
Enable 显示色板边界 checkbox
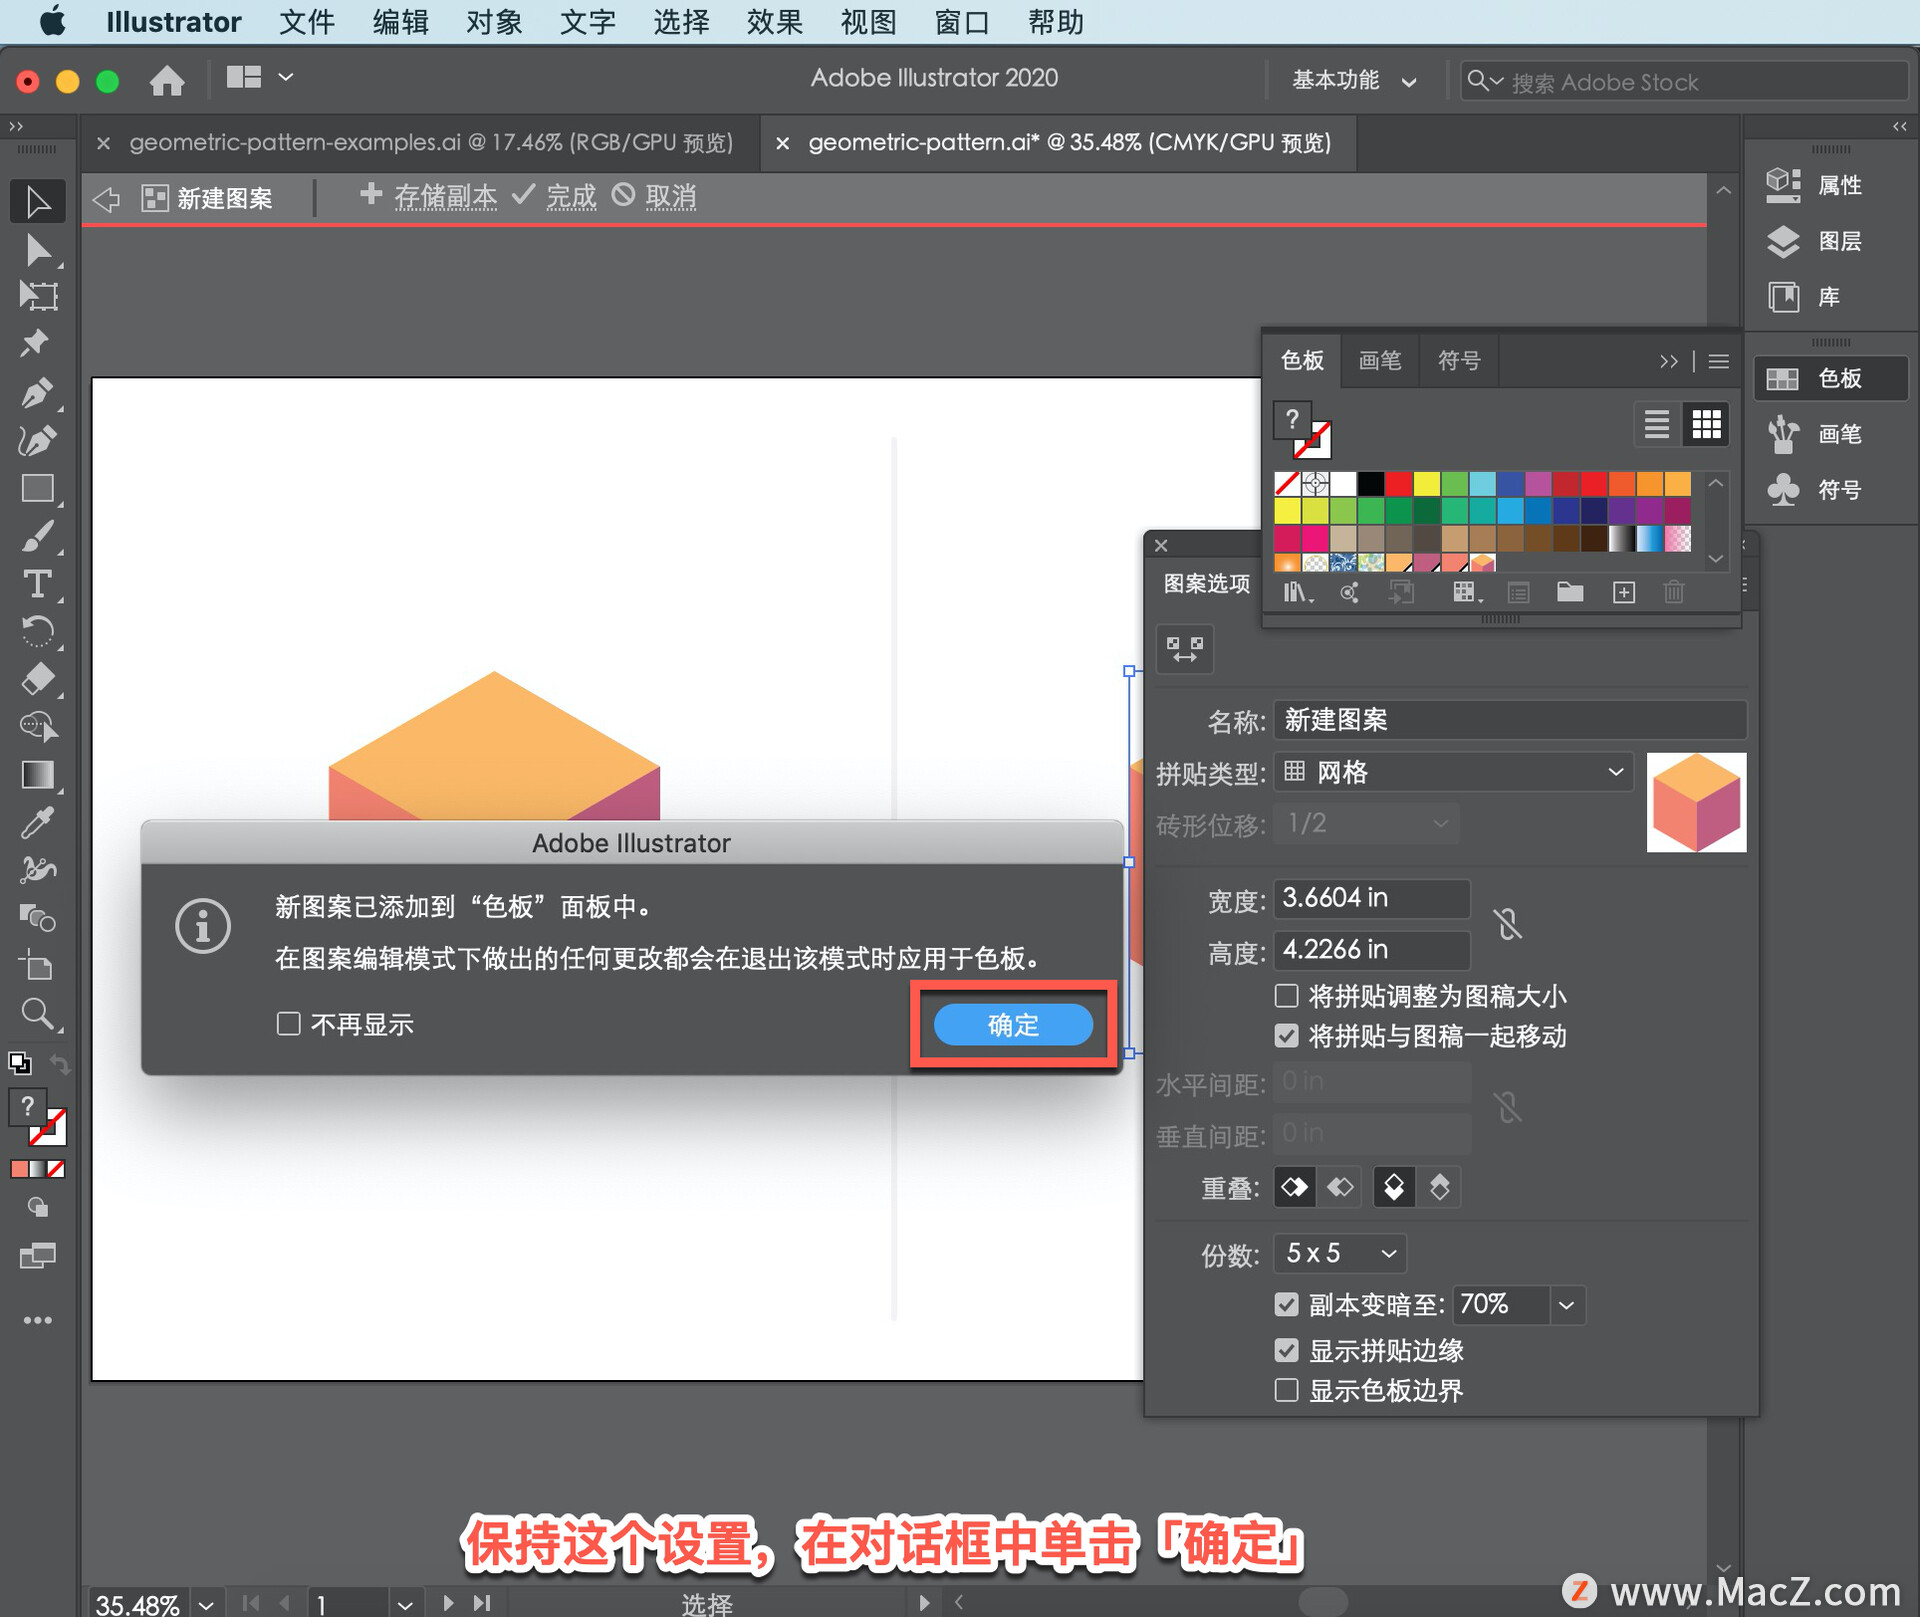(x=1287, y=1391)
